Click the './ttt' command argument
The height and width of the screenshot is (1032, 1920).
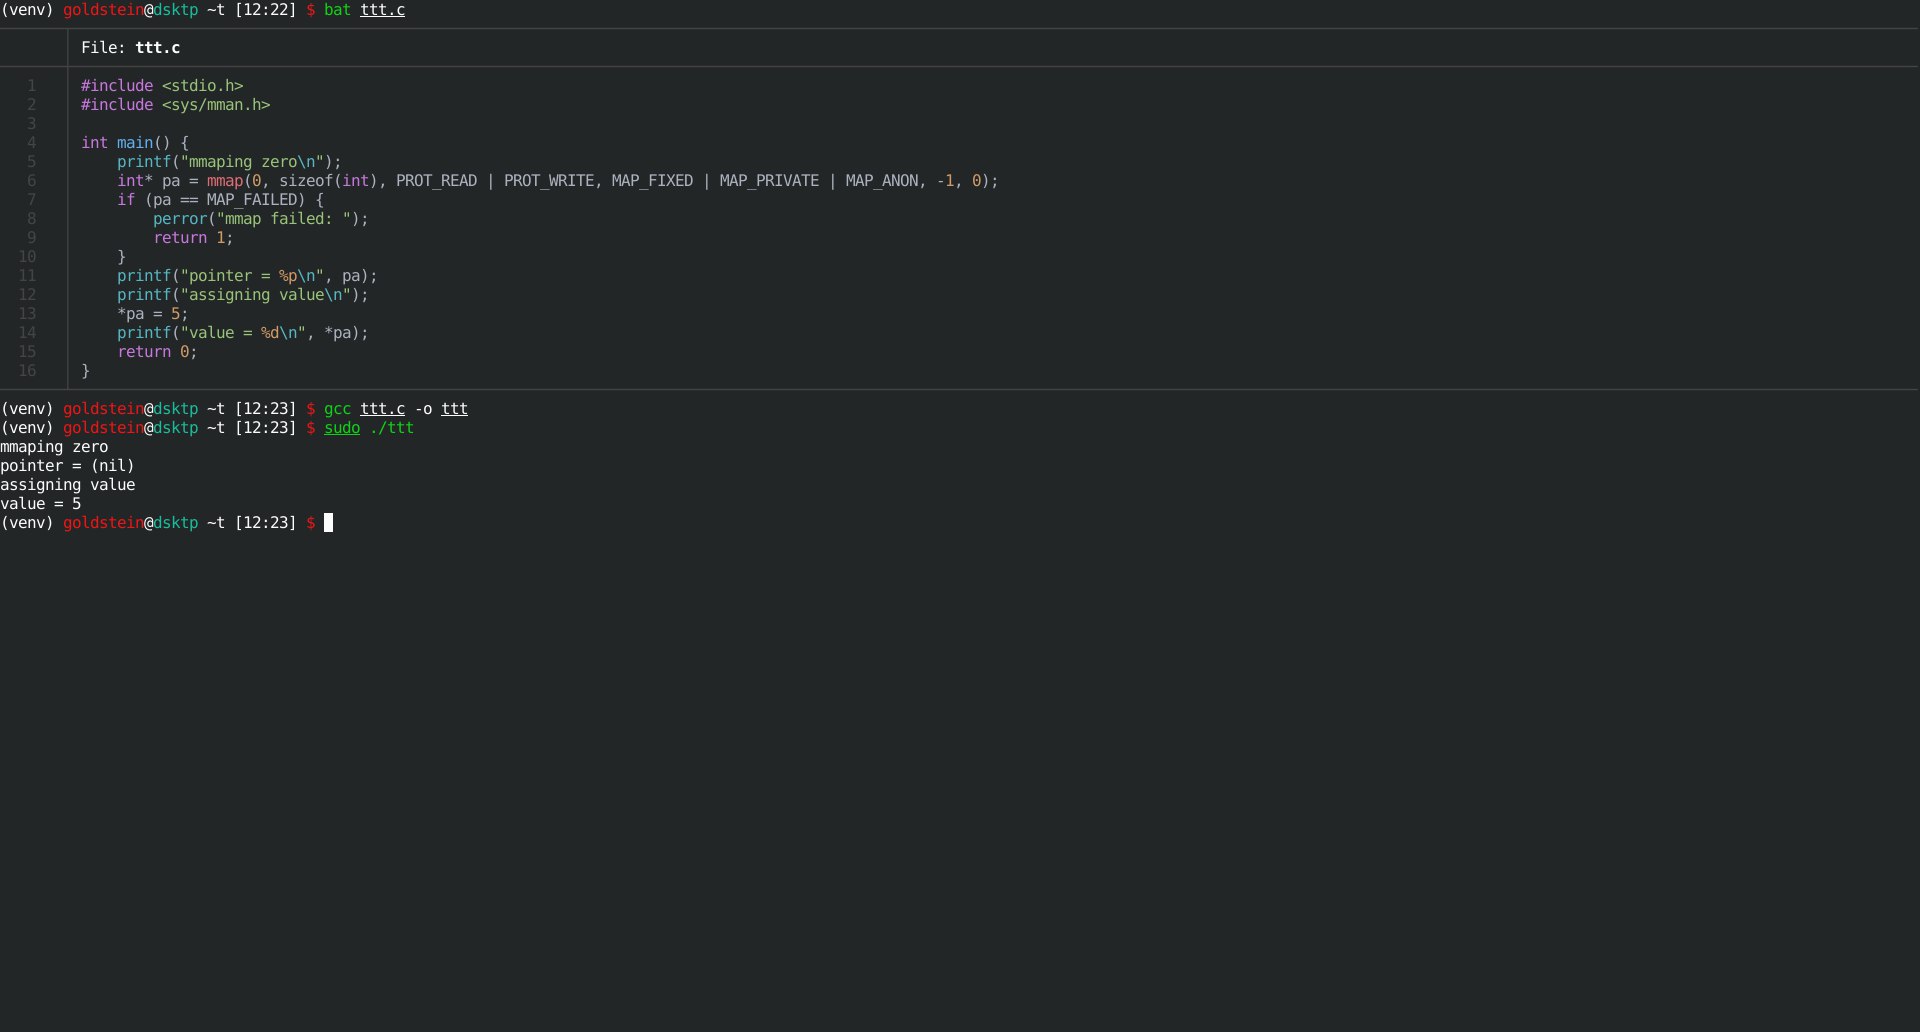click(391, 428)
